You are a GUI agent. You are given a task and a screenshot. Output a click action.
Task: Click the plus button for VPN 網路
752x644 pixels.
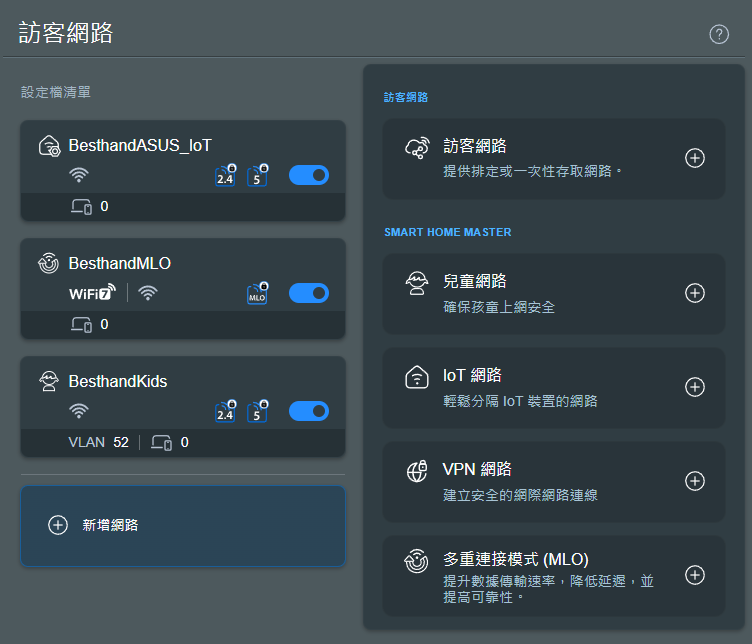click(x=694, y=481)
